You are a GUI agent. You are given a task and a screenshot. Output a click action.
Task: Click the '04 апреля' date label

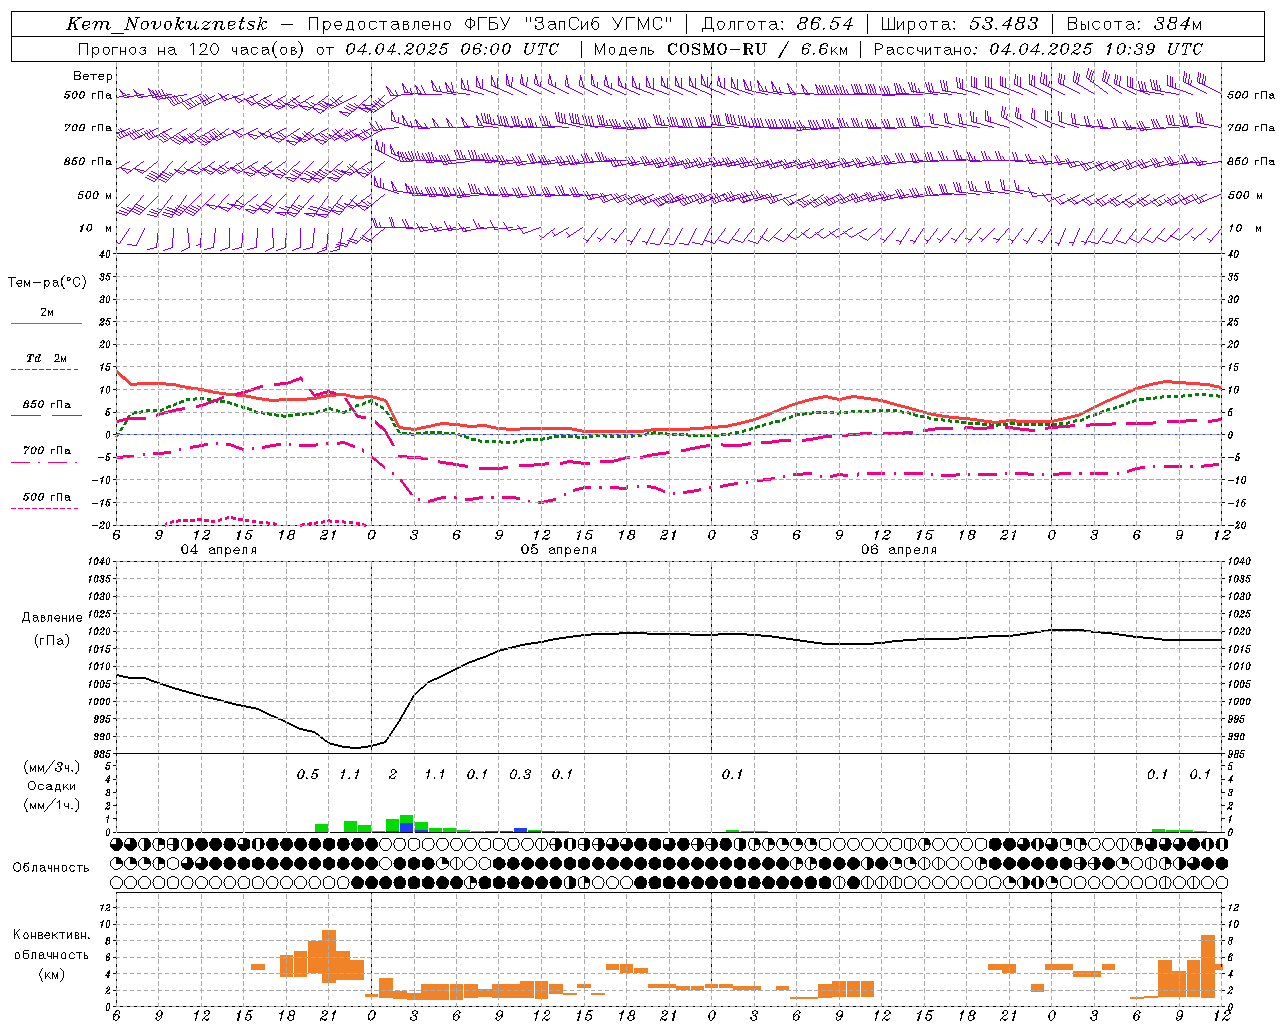click(x=218, y=550)
